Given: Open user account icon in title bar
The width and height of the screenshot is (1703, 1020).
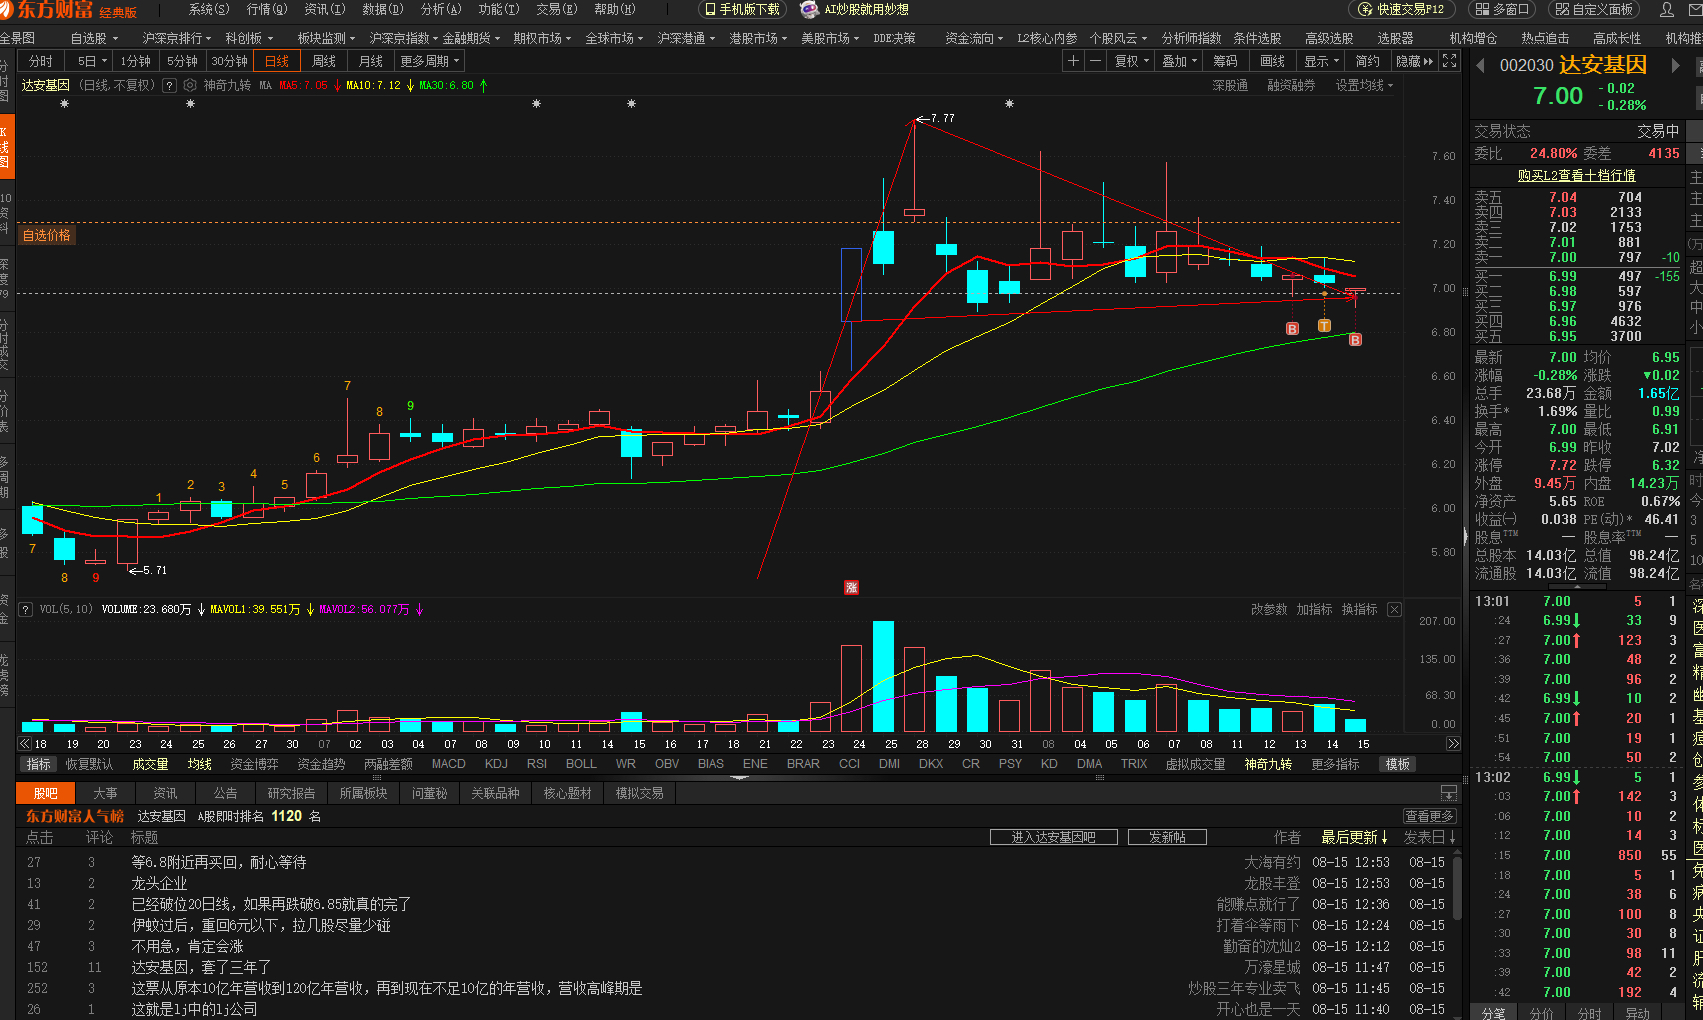Looking at the screenshot, I should tap(1666, 9).
